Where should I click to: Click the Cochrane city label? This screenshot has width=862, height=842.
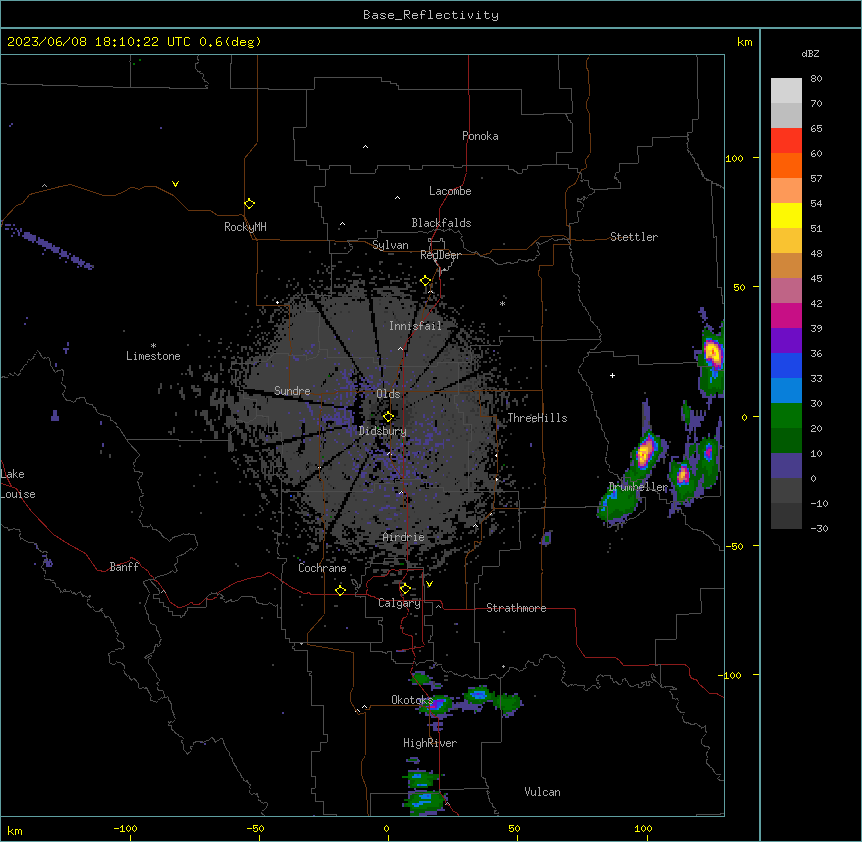(322, 568)
